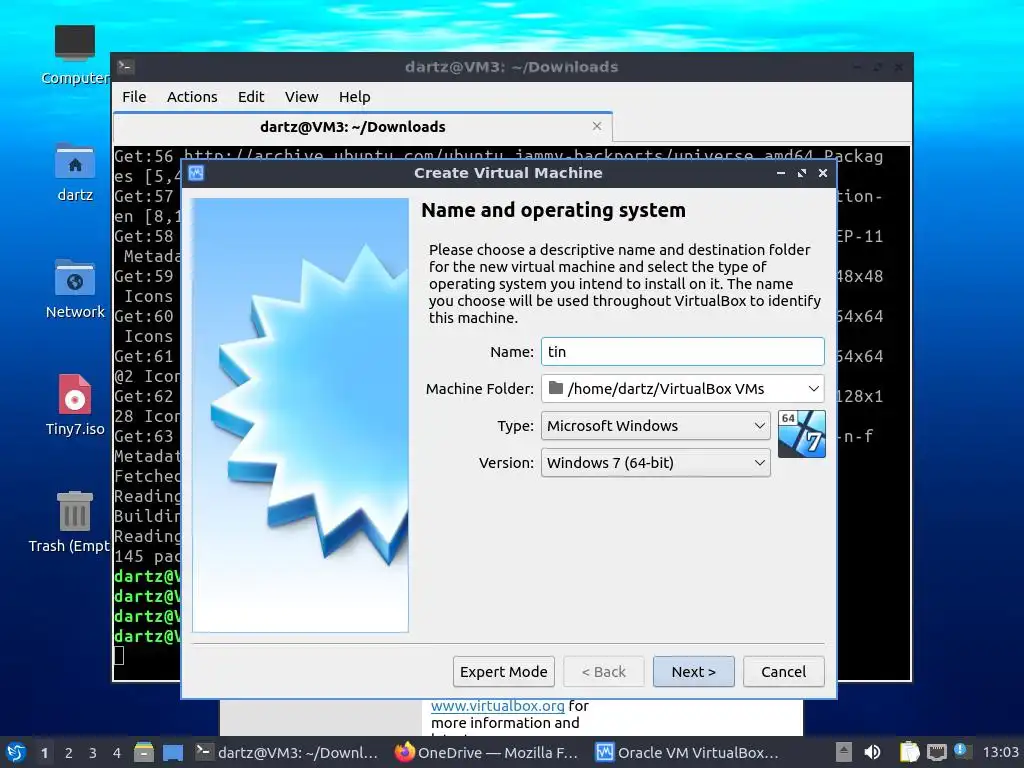Close the Create Virtual Machine dialog window
Image resolution: width=1024 pixels, height=768 pixels.
point(823,173)
